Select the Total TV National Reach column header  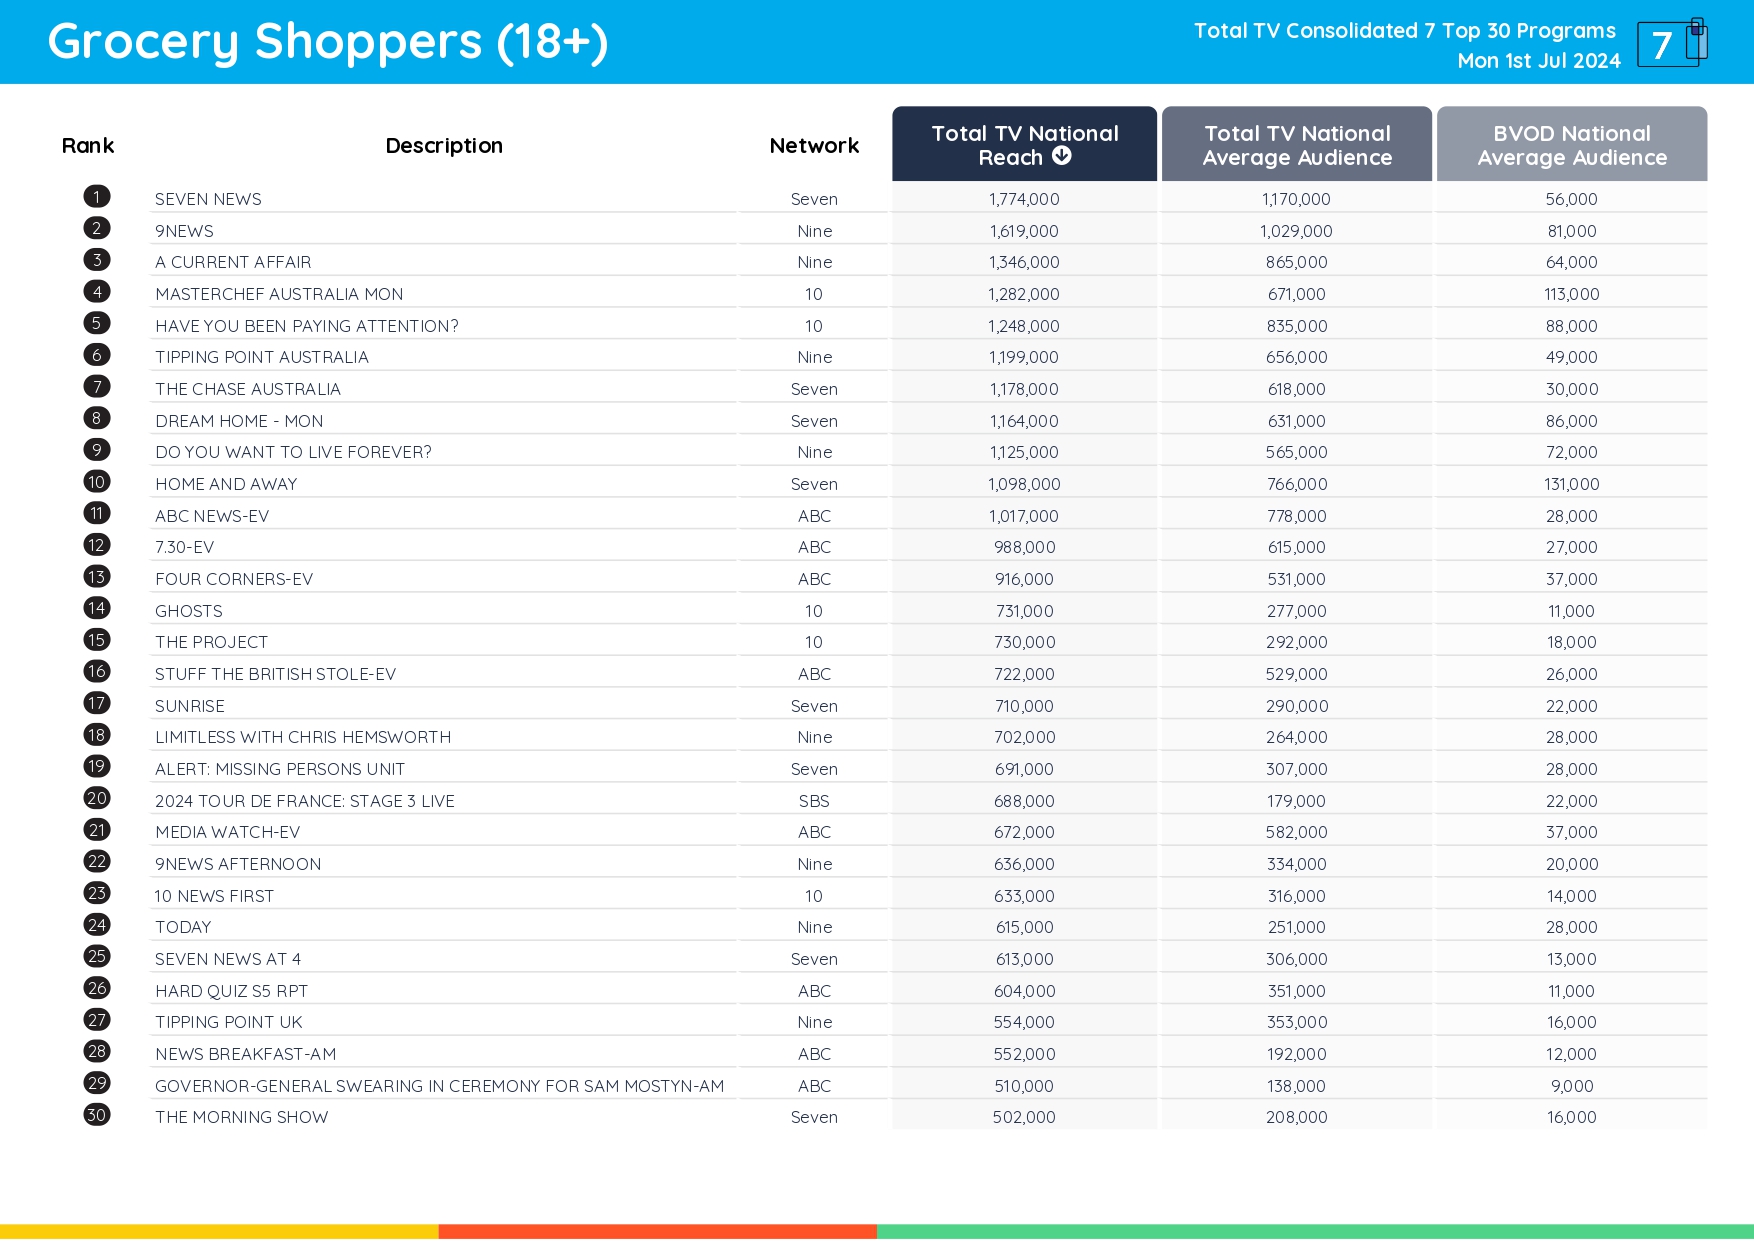point(1024,145)
